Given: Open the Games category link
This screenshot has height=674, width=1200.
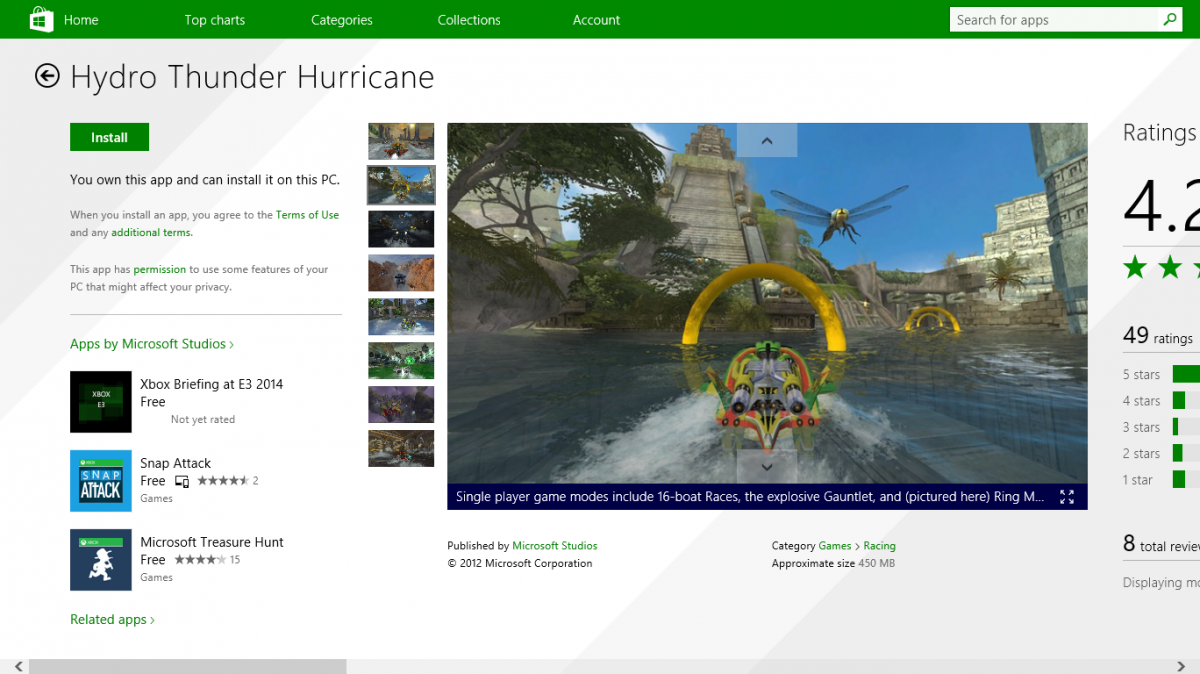Looking at the screenshot, I should pyautogui.click(x=835, y=546).
